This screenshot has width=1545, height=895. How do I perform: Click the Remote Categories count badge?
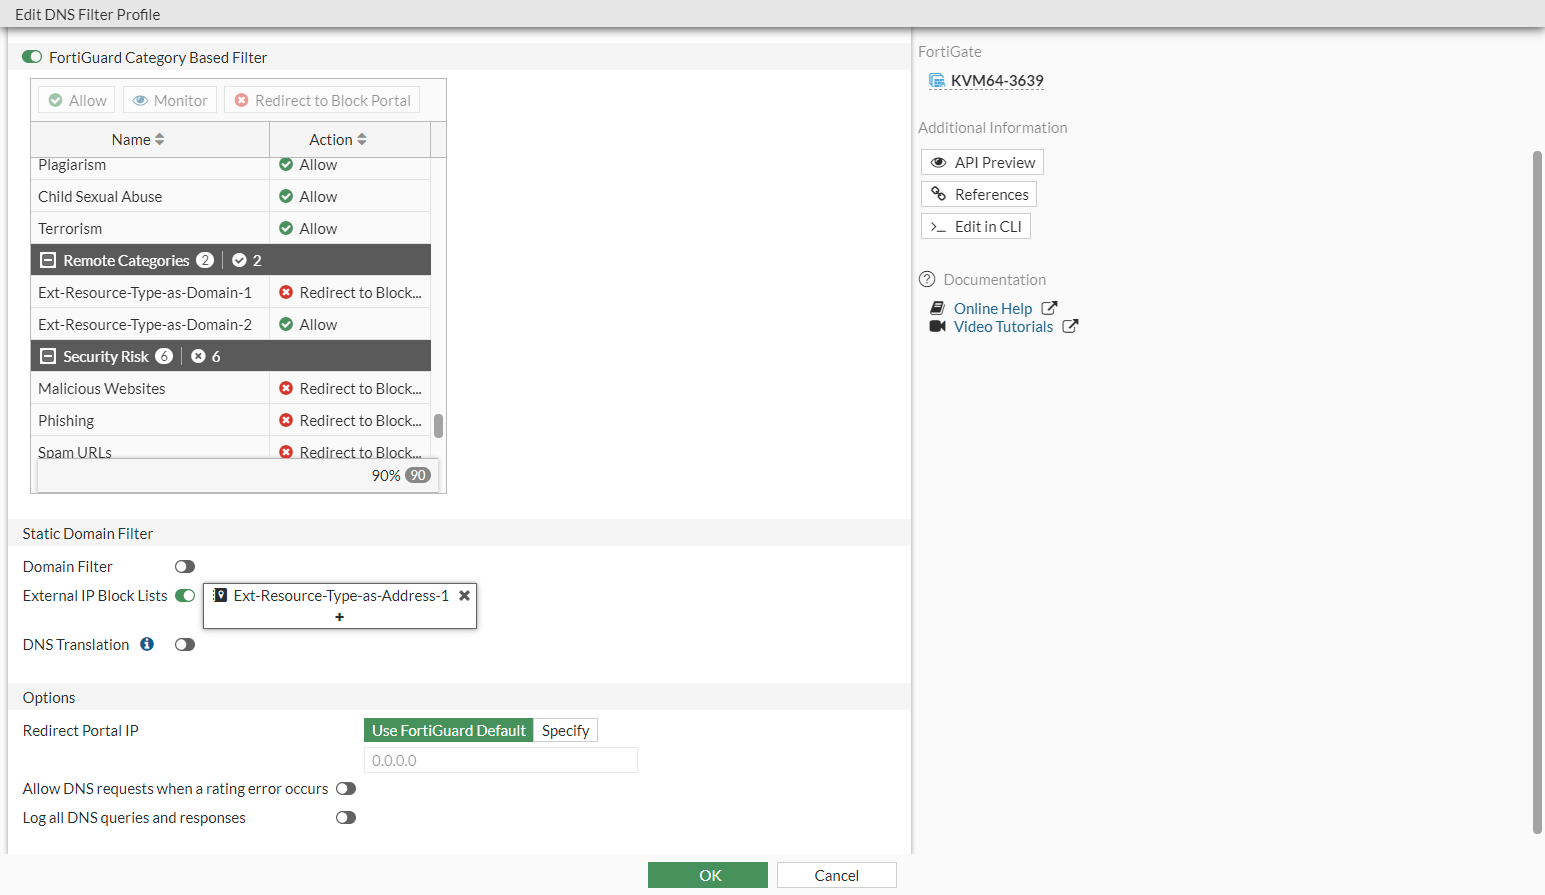[205, 260]
